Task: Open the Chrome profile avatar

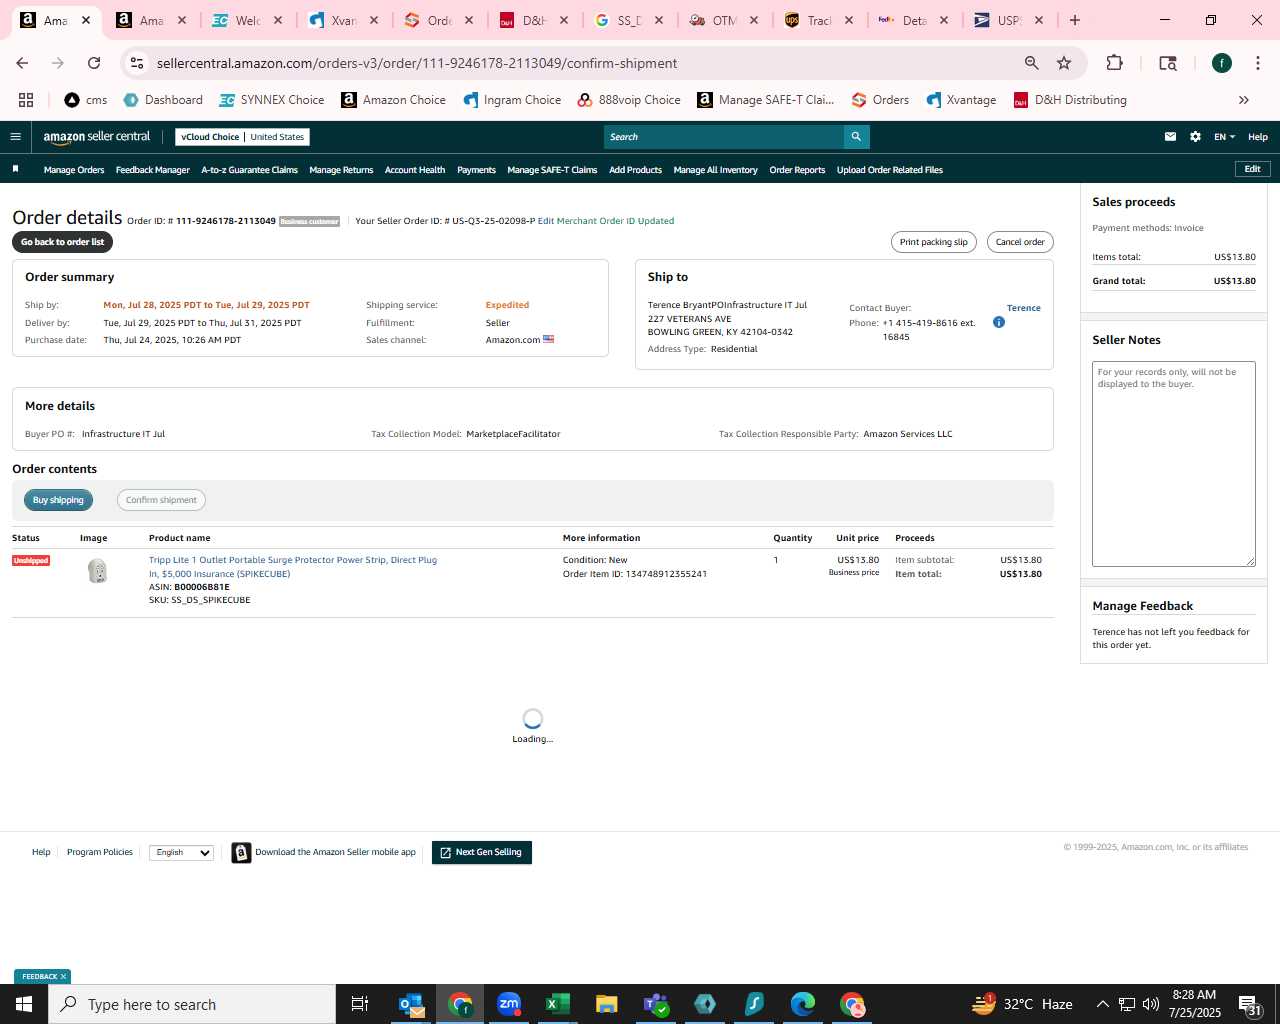Action: tap(1221, 63)
